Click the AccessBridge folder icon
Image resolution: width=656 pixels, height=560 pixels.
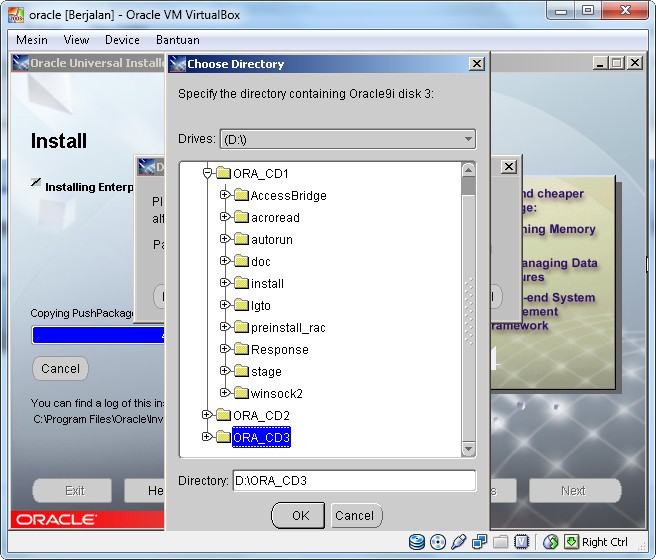[x=241, y=195]
